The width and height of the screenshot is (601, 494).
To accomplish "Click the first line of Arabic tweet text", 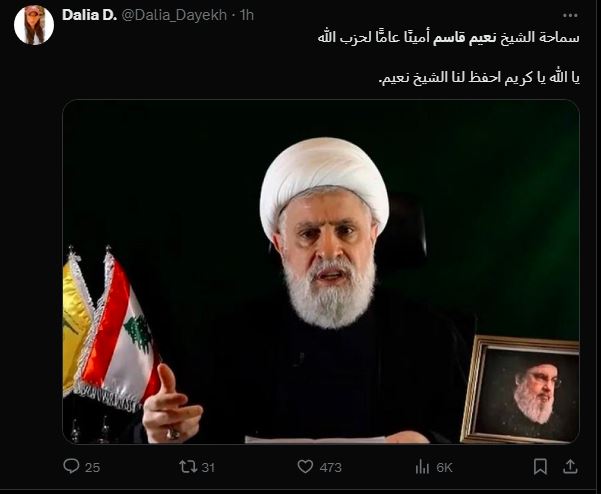I will coord(448,38).
